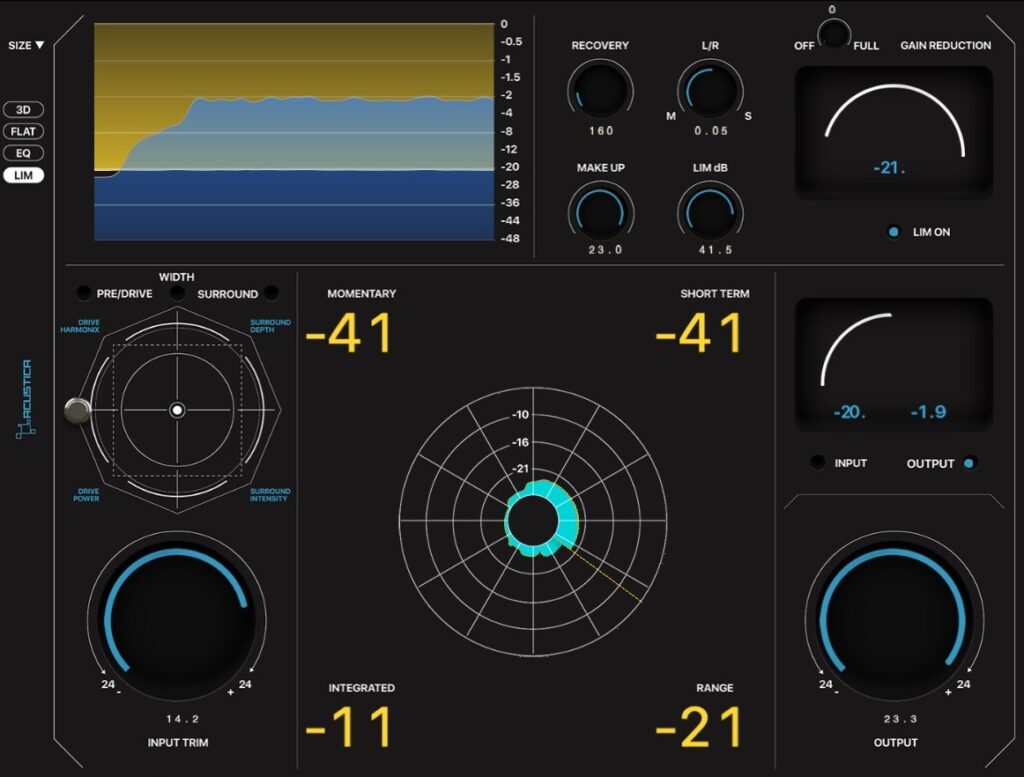Toggle the PRE/DRIVE mode

84,293
